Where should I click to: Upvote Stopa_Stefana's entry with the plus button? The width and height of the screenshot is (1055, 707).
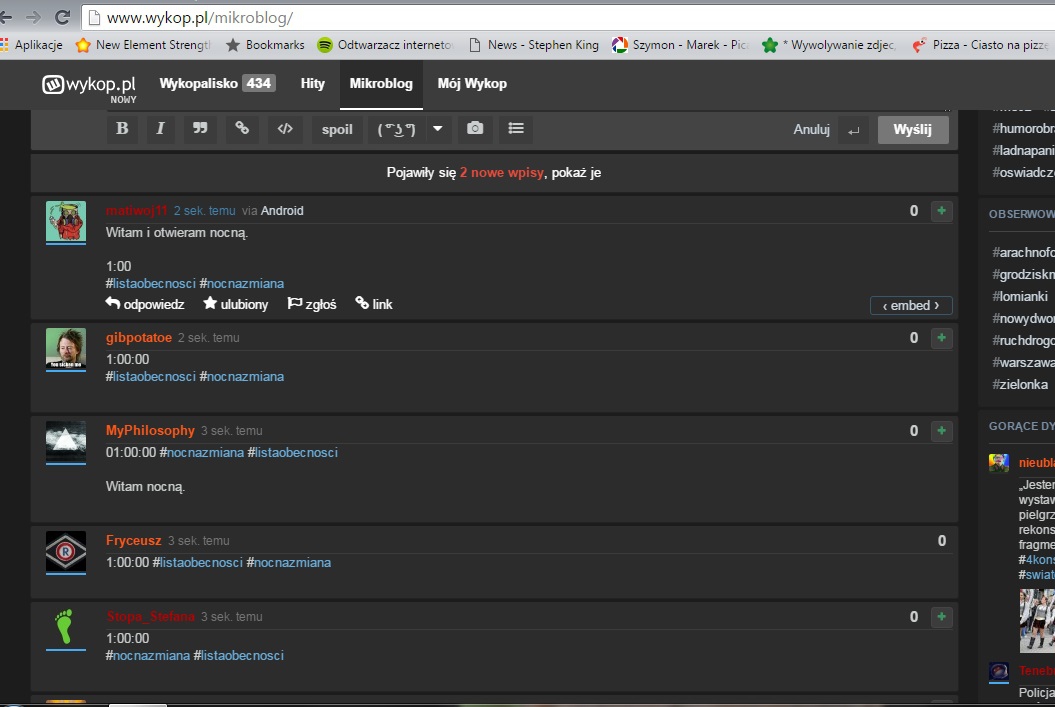941,617
